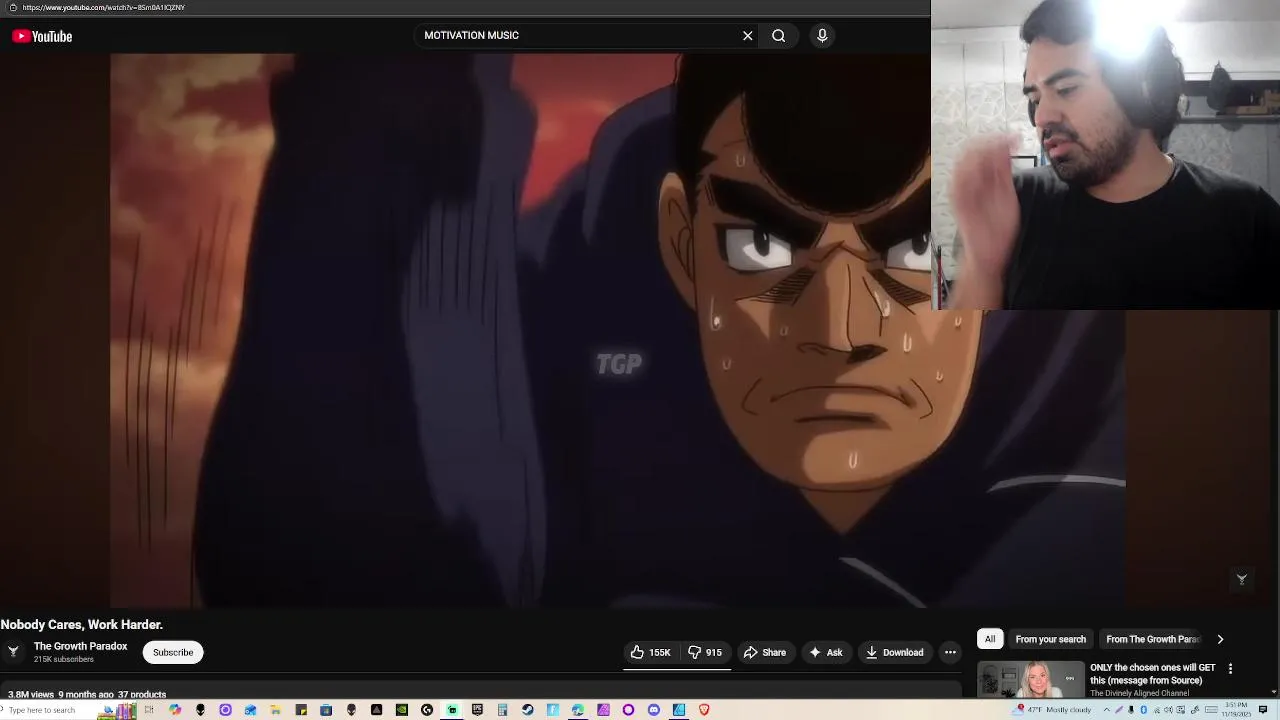Open Bluetooth tray icon
The height and width of the screenshot is (720, 1280).
pos(1143,710)
